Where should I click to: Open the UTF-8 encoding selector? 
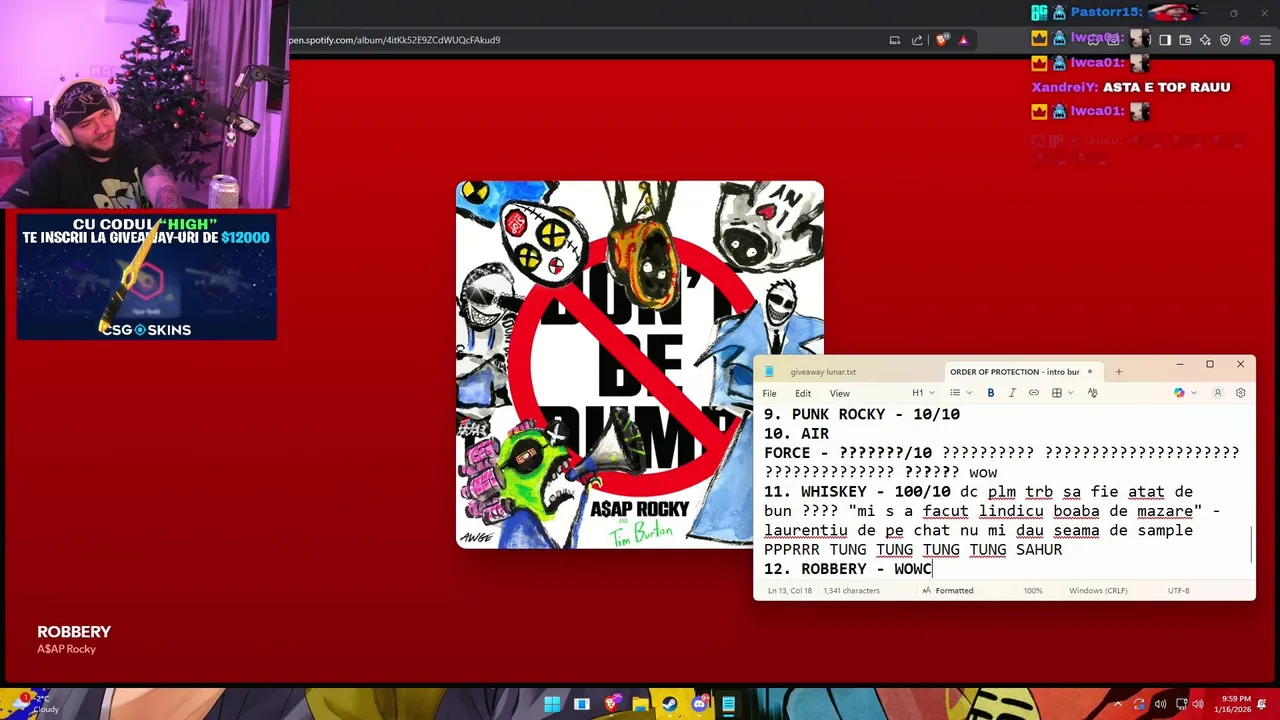[x=1178, y=591]
